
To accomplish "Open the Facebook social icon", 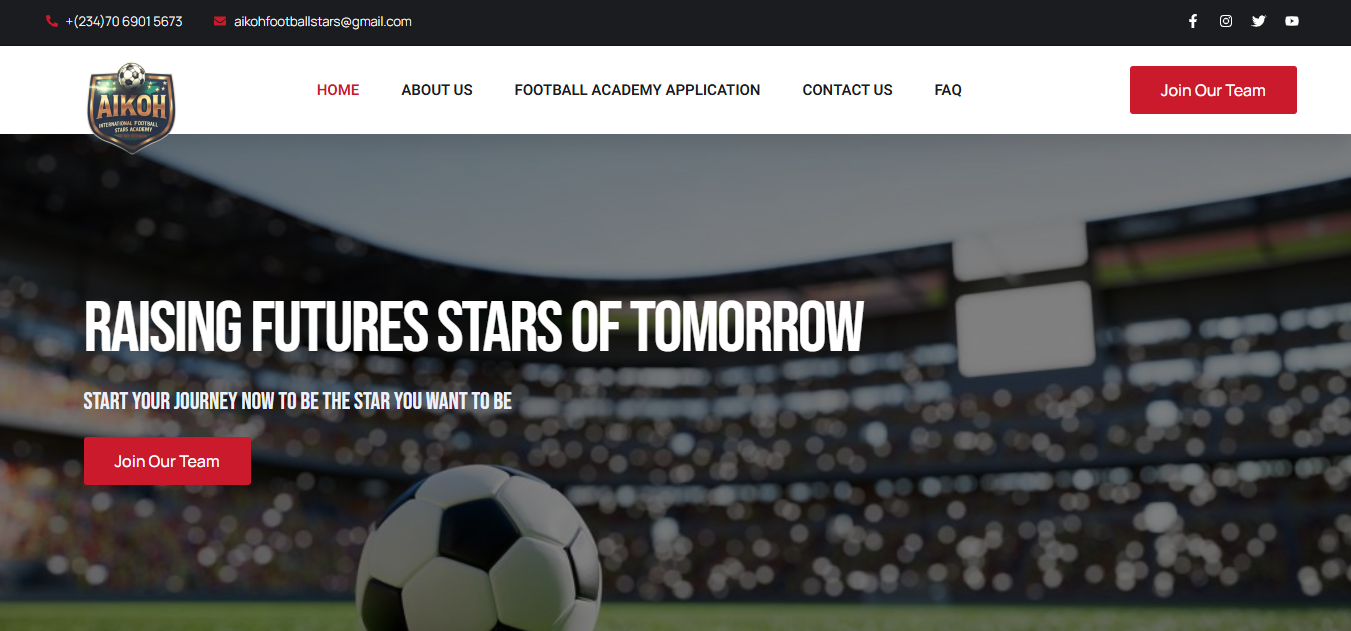I will pyautogui.click(x=1192, y=21).
